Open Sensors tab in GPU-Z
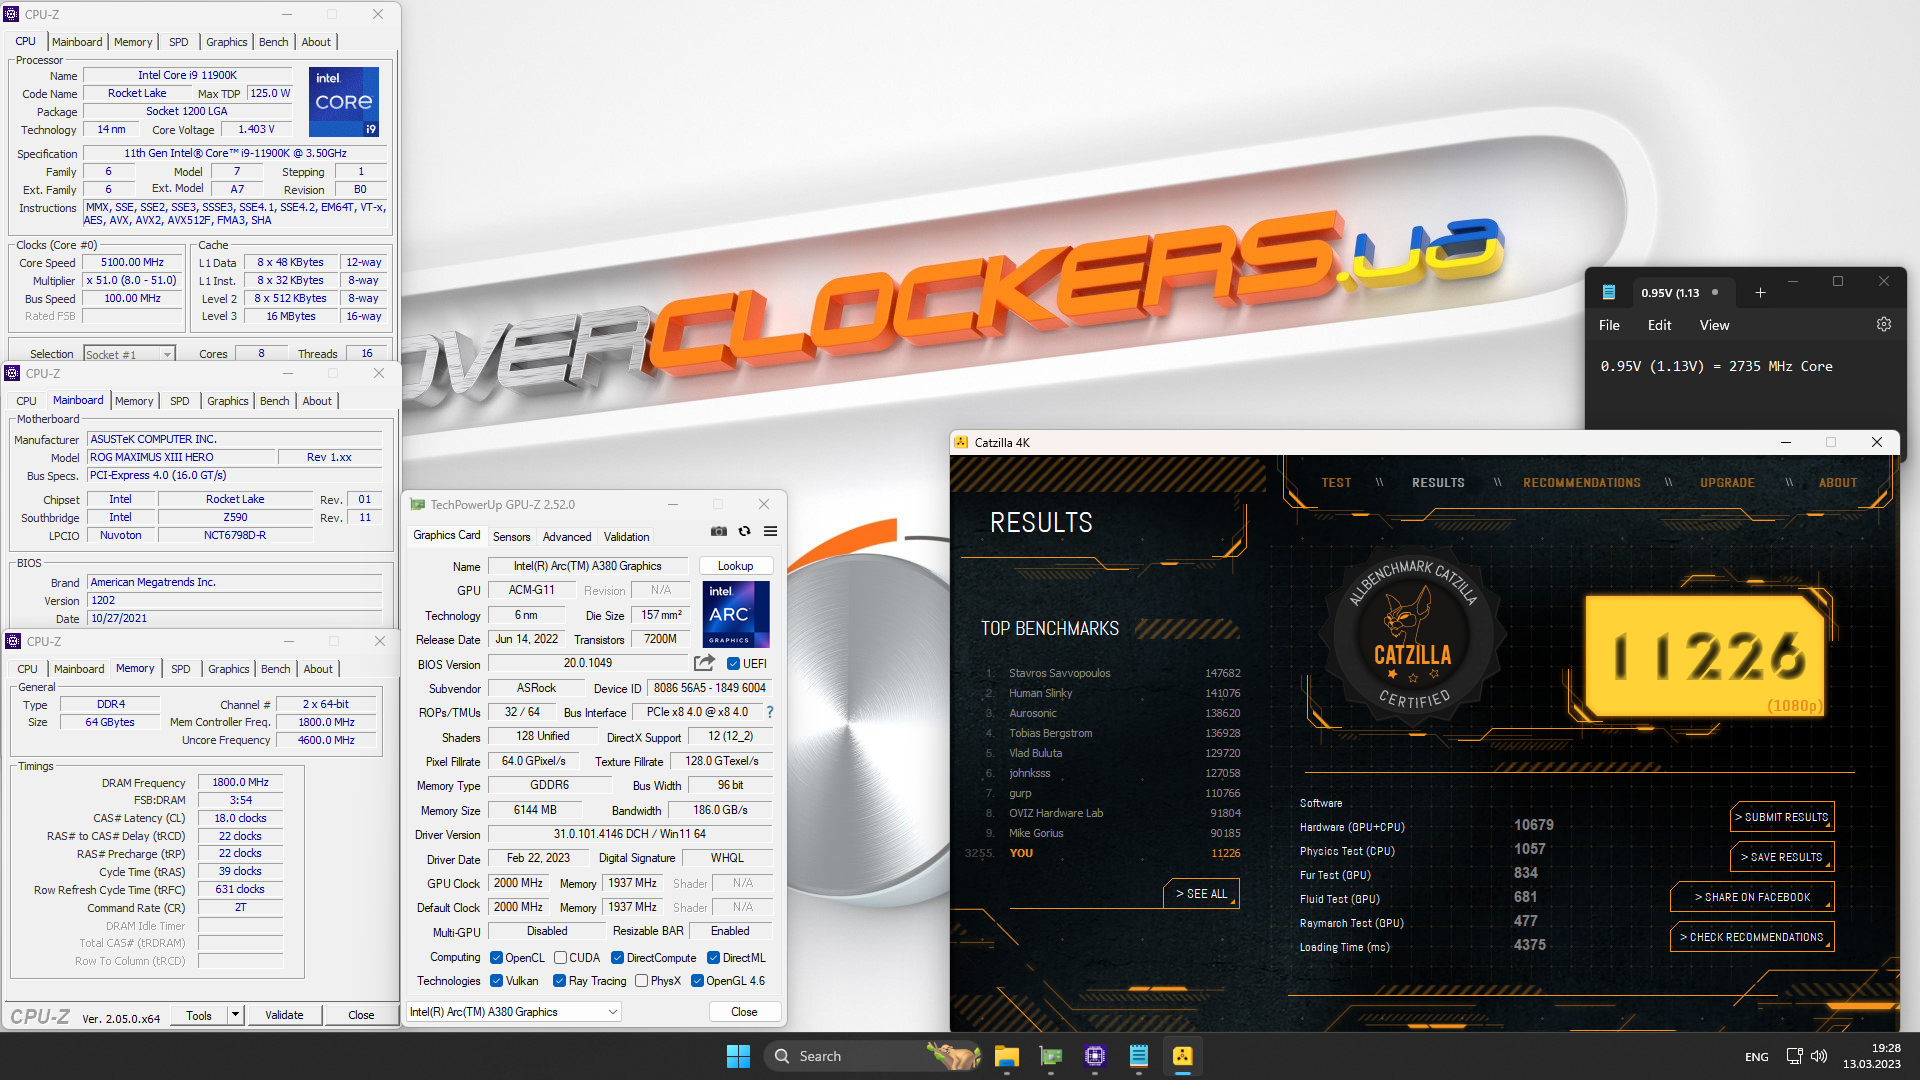The height and width of the screenshot is (1080, 1920). coord(511,537)
